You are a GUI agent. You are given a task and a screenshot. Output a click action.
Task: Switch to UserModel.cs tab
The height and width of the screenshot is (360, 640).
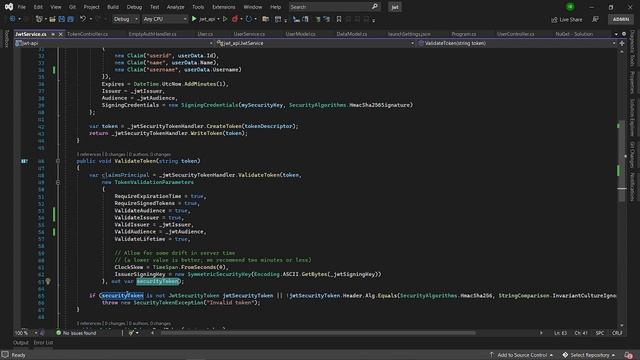pyautogui.click(x=300, y=34)
